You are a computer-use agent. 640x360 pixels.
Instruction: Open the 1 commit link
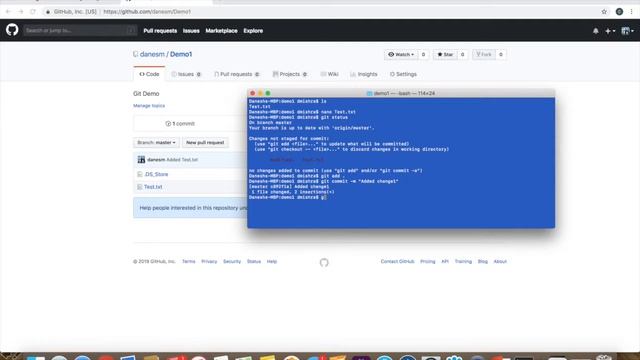click(x=180, y=124)
